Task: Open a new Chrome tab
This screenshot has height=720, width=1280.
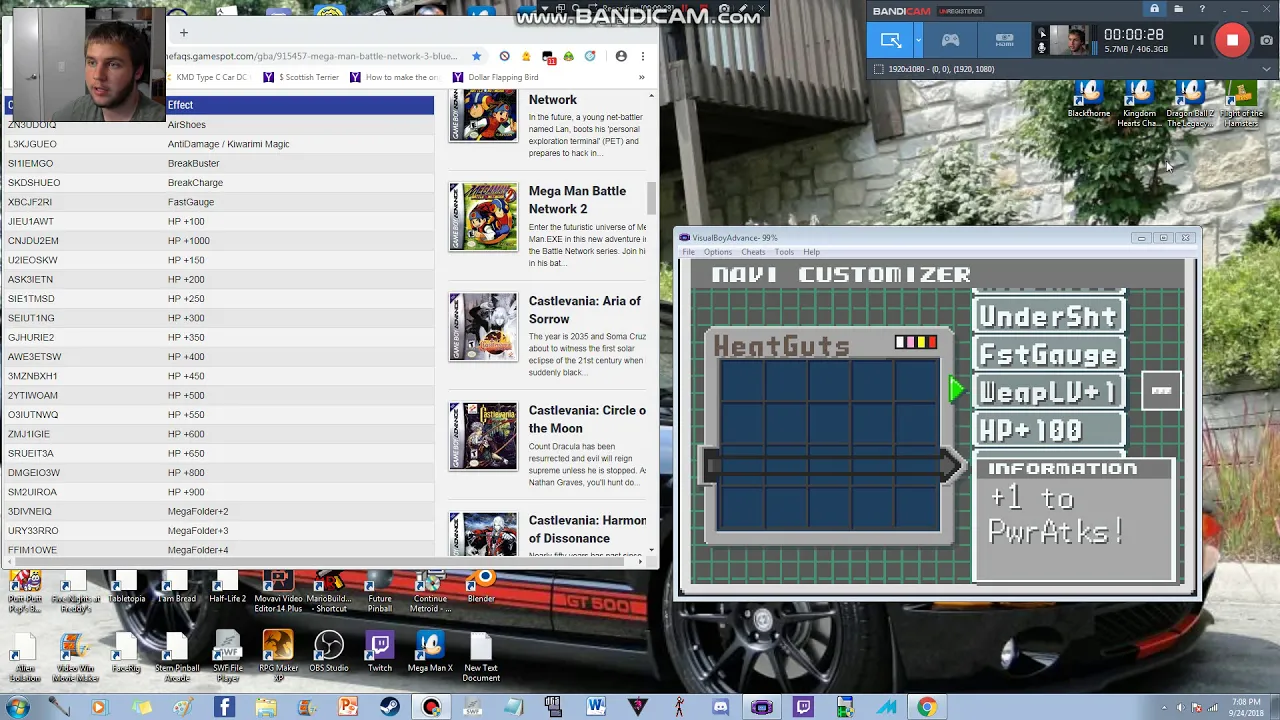Action: pyautogui.click(x=183, y=33)
